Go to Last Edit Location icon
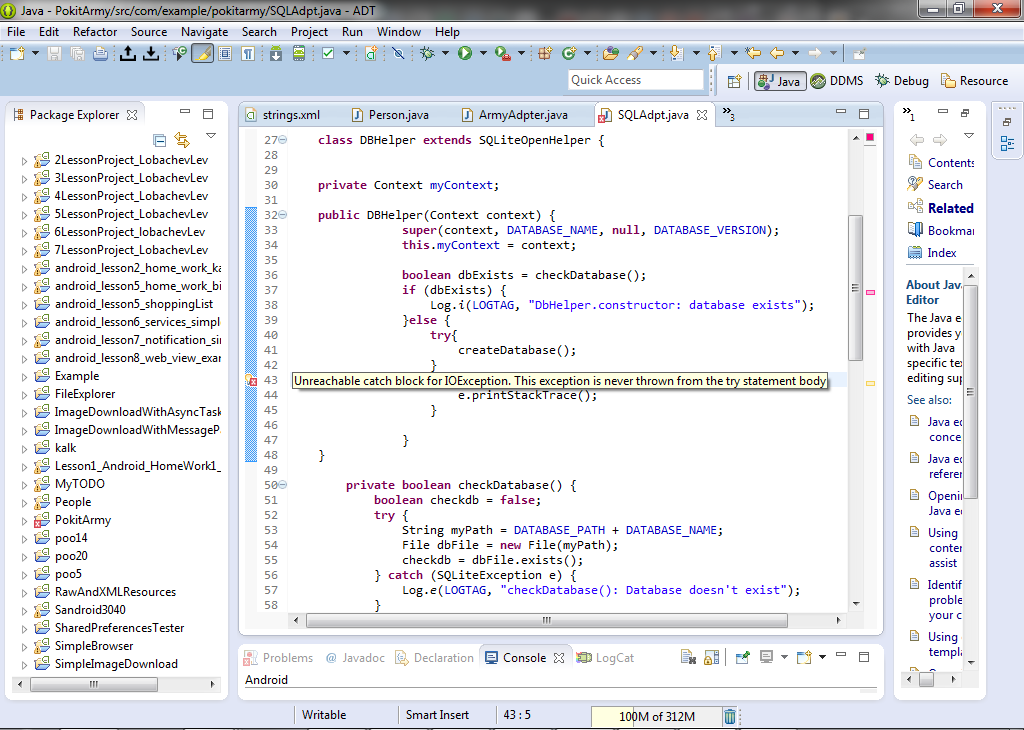The height and width of the screenshot is (730, 1024). click(753, 54)
